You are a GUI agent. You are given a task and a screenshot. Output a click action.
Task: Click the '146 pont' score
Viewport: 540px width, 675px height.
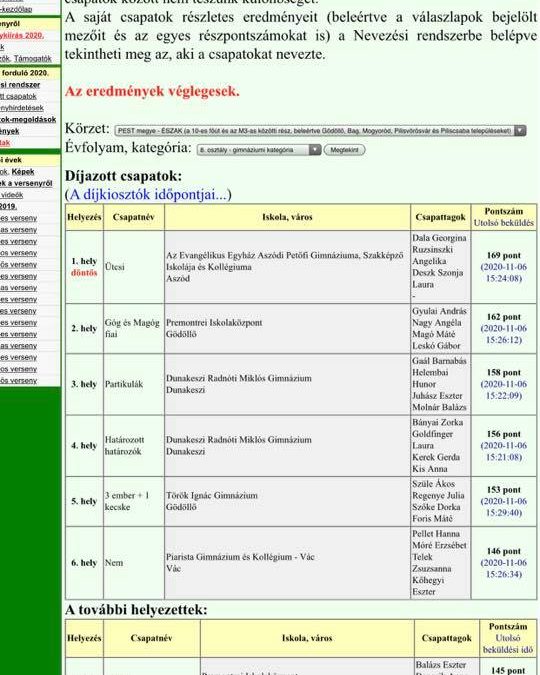[x=503, y=551]
